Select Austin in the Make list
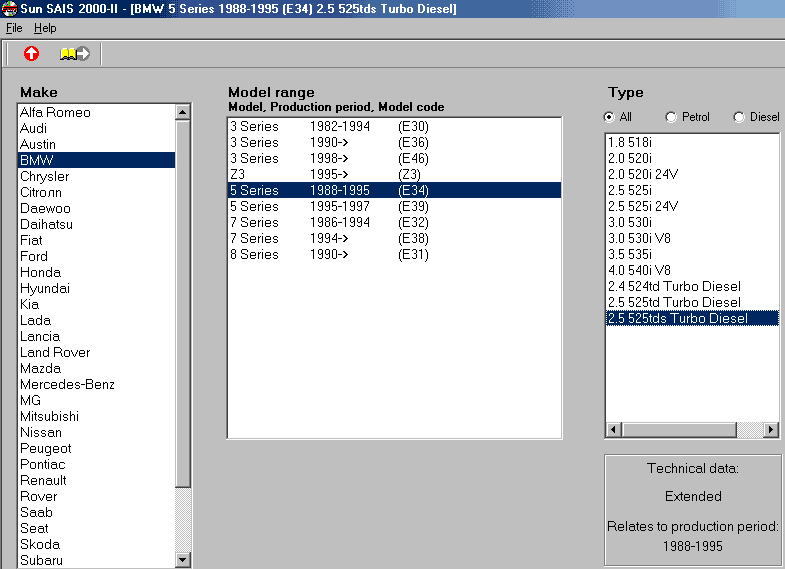The width and height of the screenshot is (785, 569). [97, 144]
